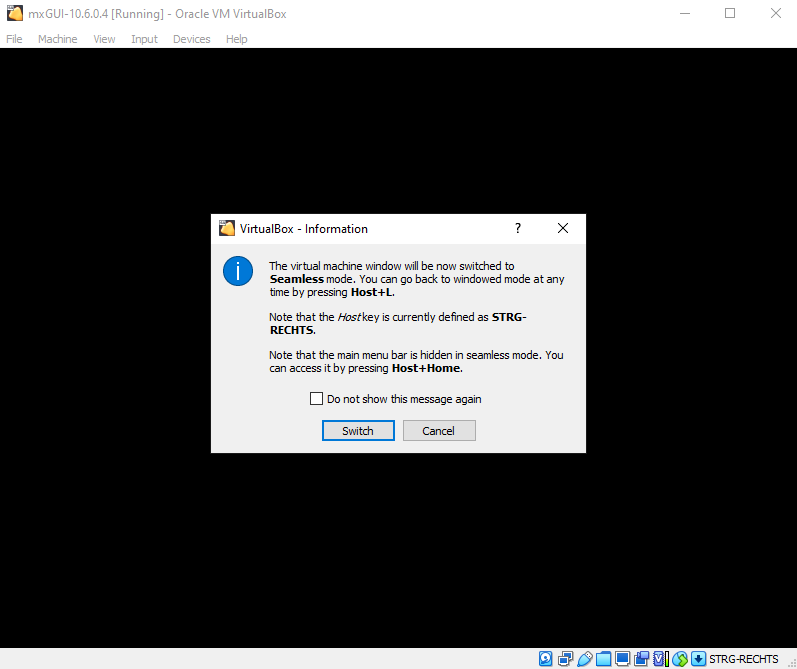Click the keyboard capture arrow icon

698,658
